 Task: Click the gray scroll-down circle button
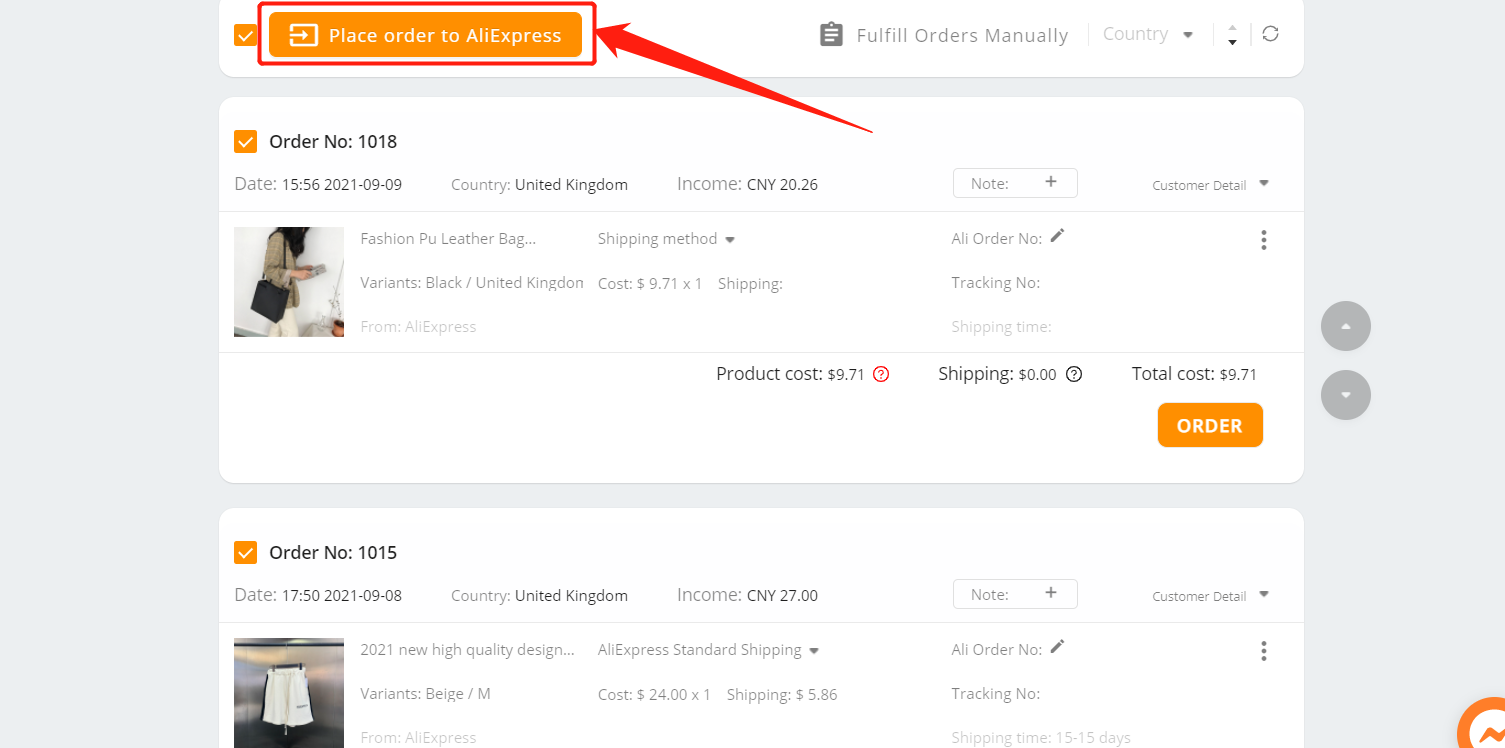click(1346, 395)
